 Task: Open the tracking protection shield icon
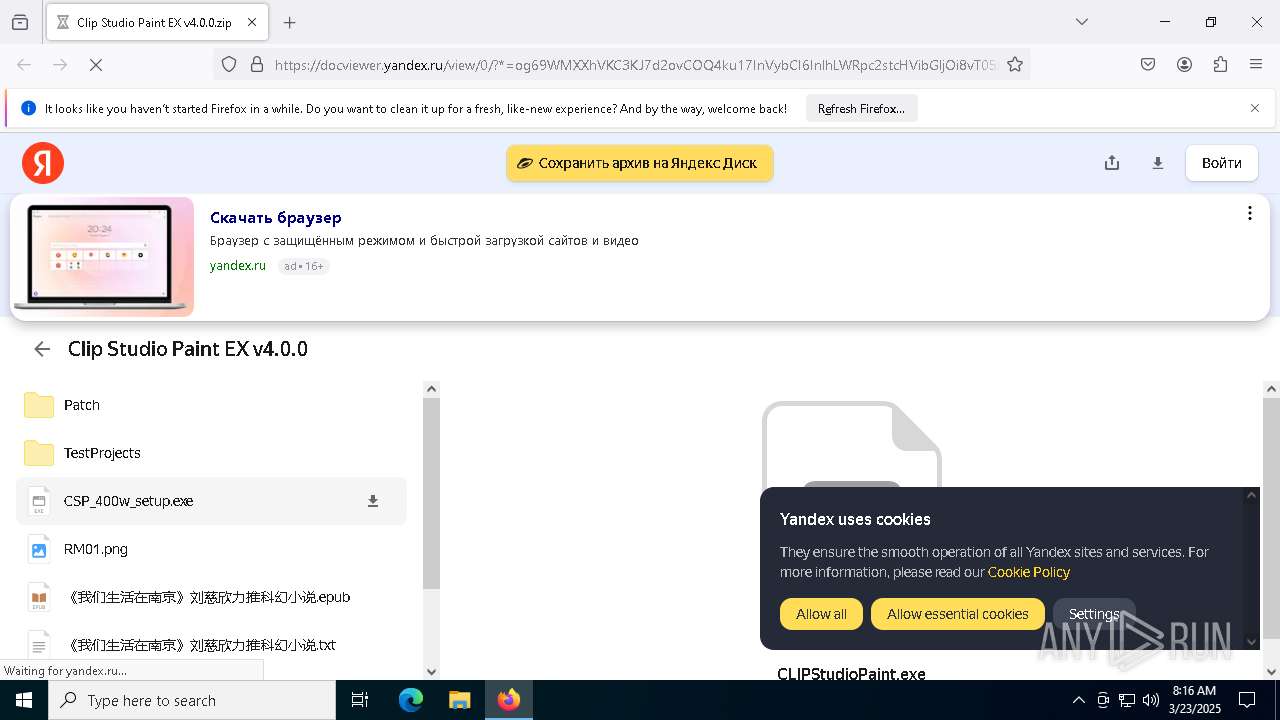coord(229,65)
